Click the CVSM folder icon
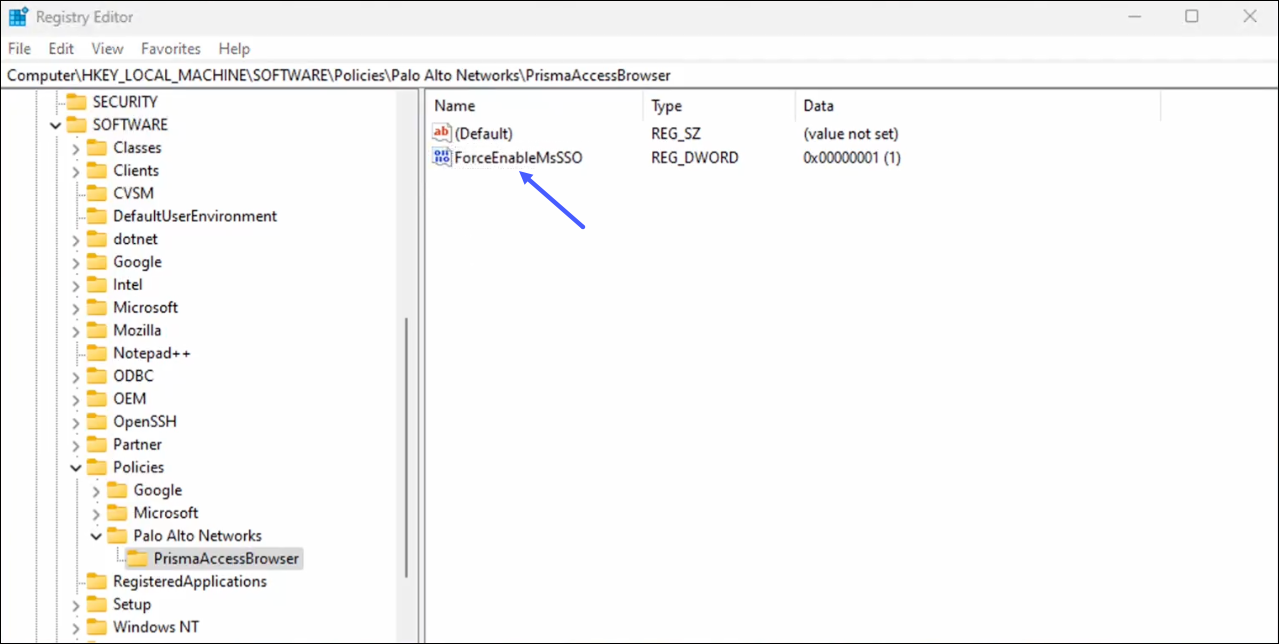1279x644 pixels. [97, 193]
